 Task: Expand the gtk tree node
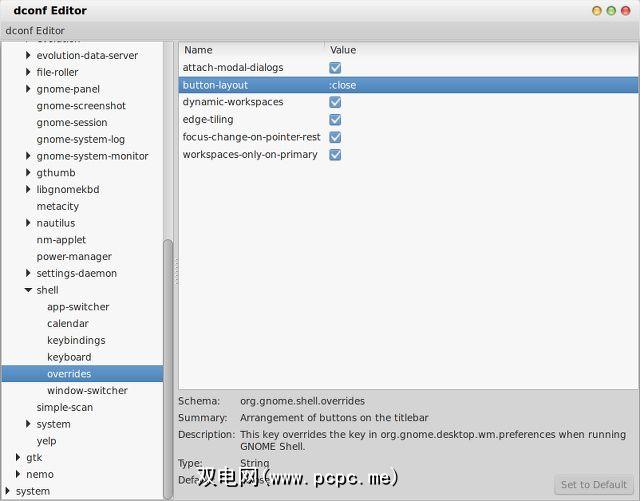(x=18, y=457)
